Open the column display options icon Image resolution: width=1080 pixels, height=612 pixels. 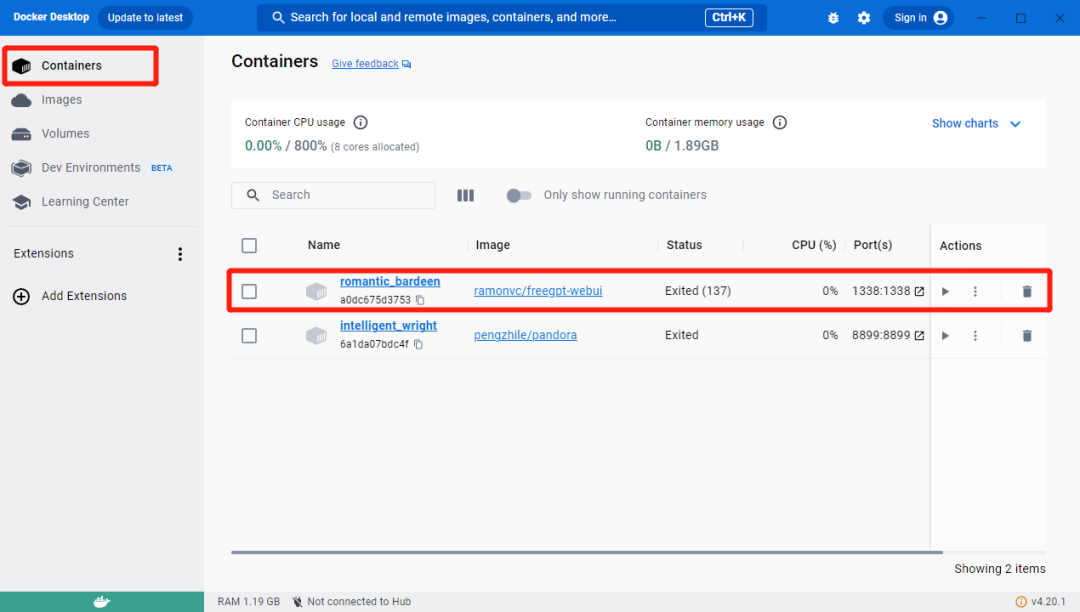point(466,196)
